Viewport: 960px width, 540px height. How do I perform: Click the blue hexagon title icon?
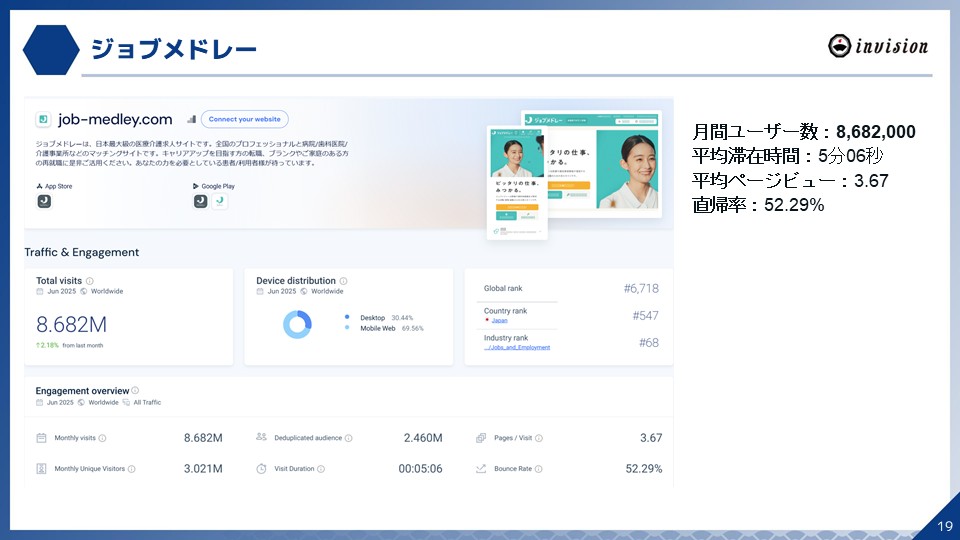[x=51, y=50]
